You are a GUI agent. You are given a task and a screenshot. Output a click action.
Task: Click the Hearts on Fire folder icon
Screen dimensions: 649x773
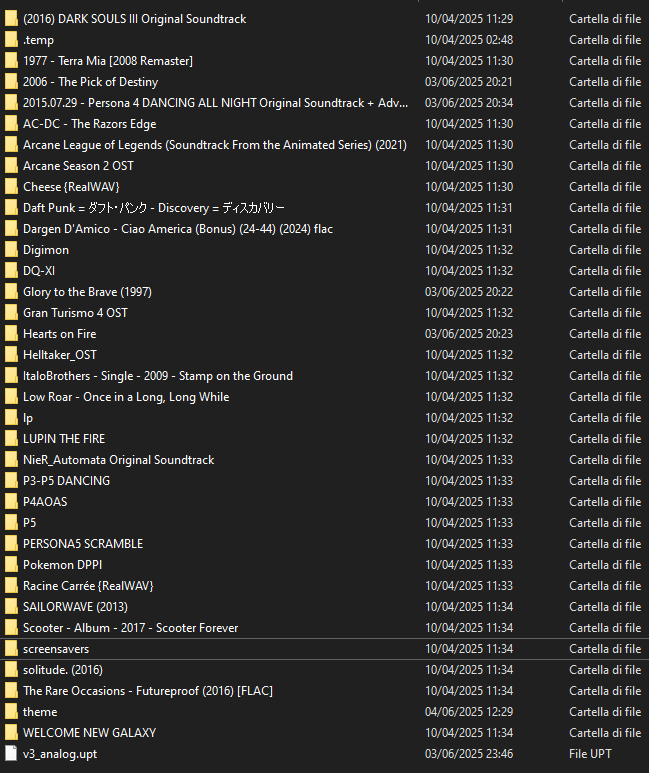[x=11, y=334]
